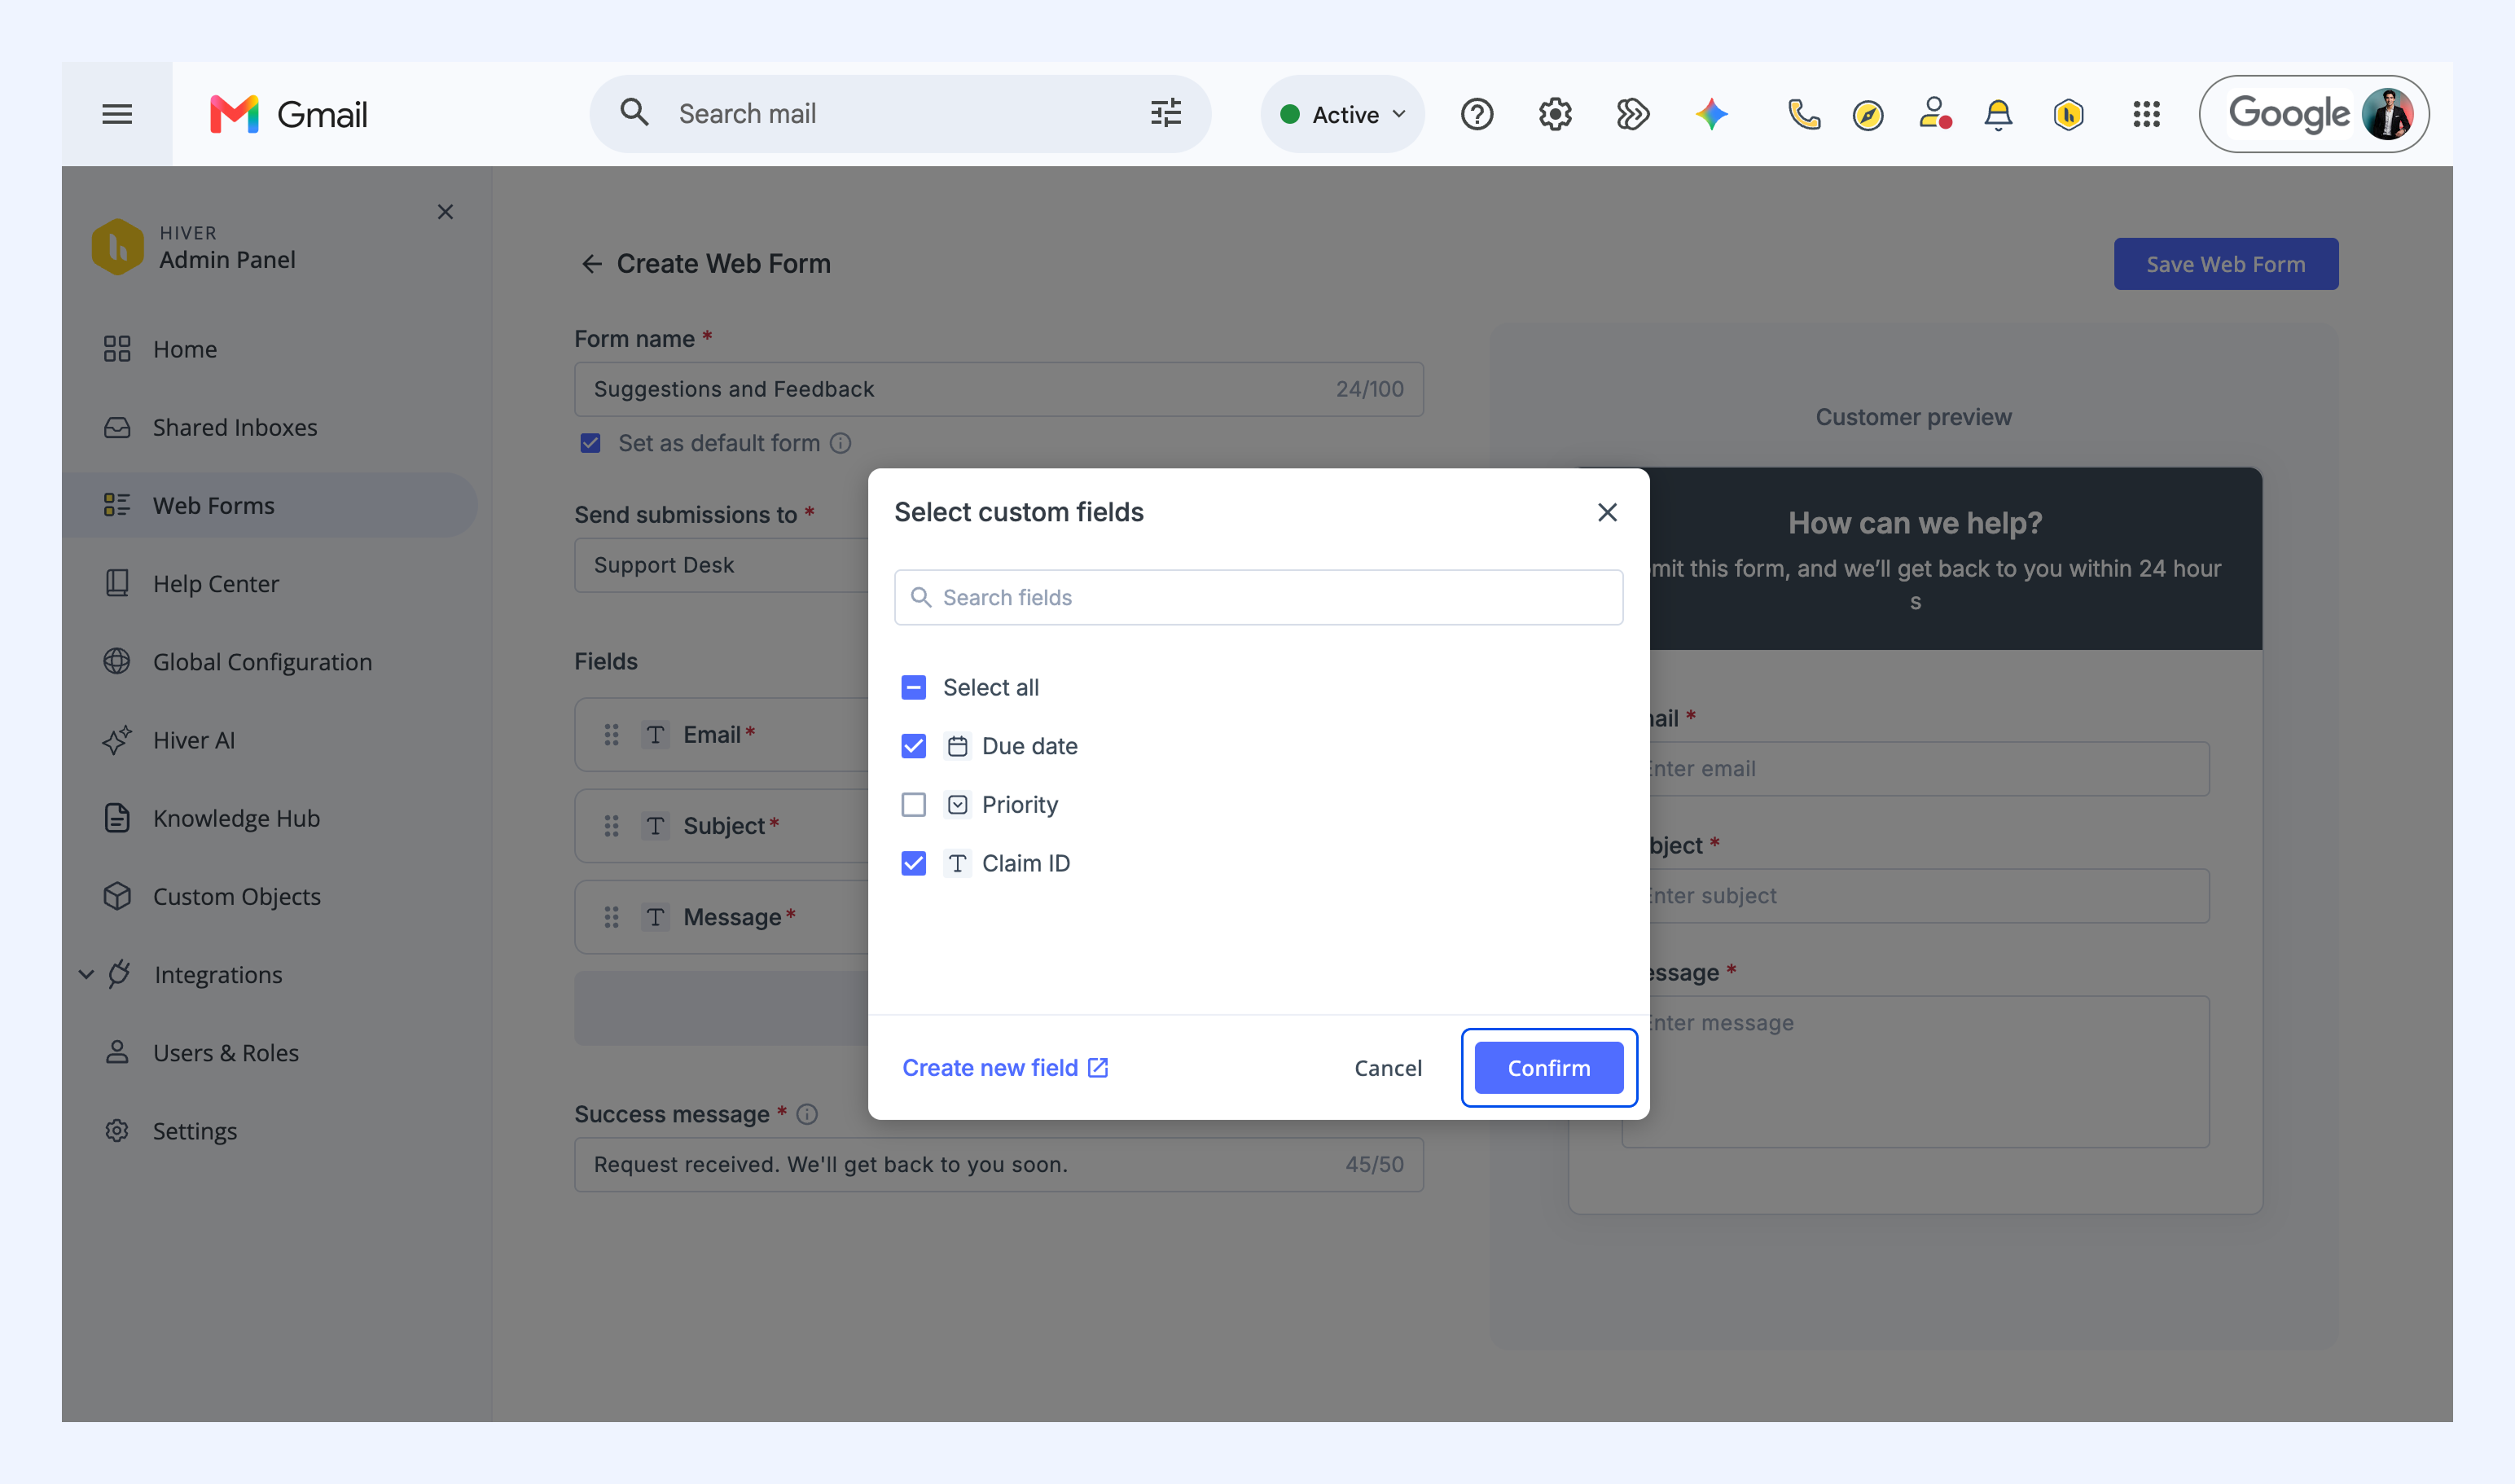Screen dimensions: 2515x1484
Task: Confirm the selected custom fields
Action: (x=1549, y=1068)
